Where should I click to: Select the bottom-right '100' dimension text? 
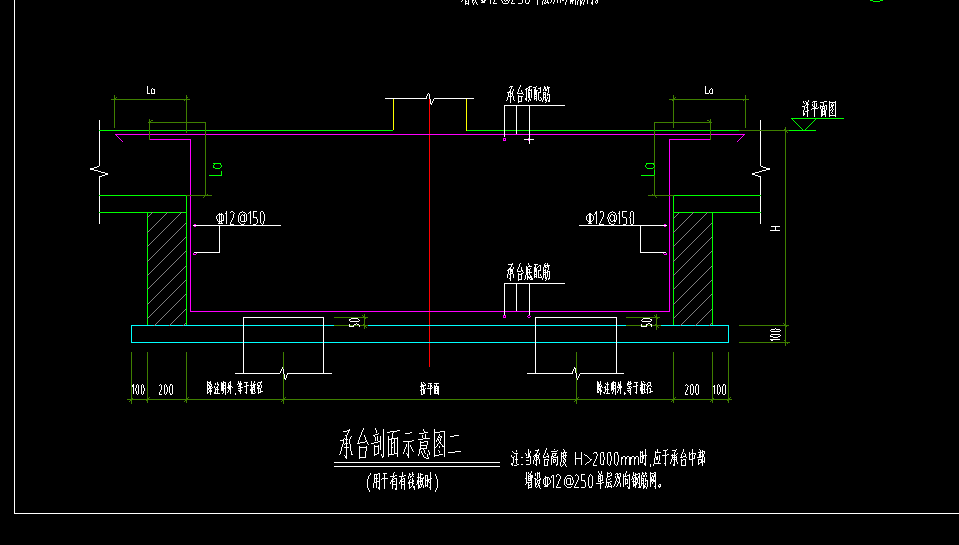click(x=719, y=390)
